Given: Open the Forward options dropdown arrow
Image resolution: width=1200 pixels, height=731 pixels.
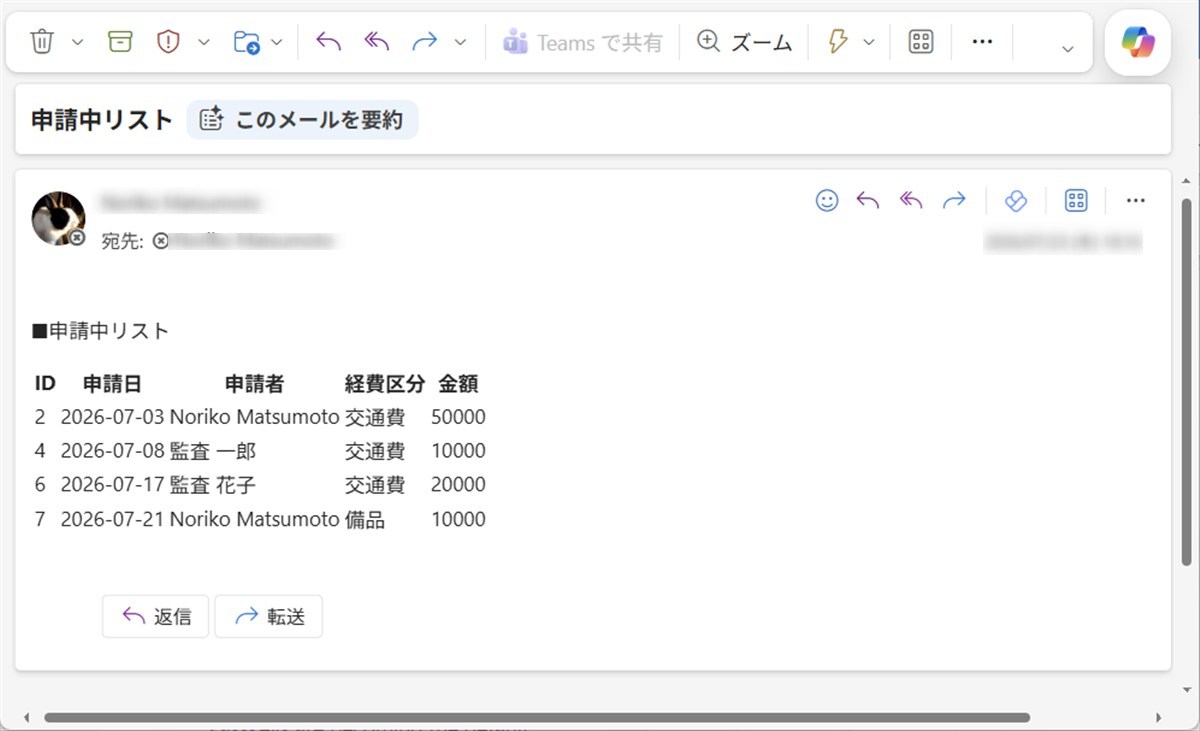Looking at the screenshot, I should 460,42.
